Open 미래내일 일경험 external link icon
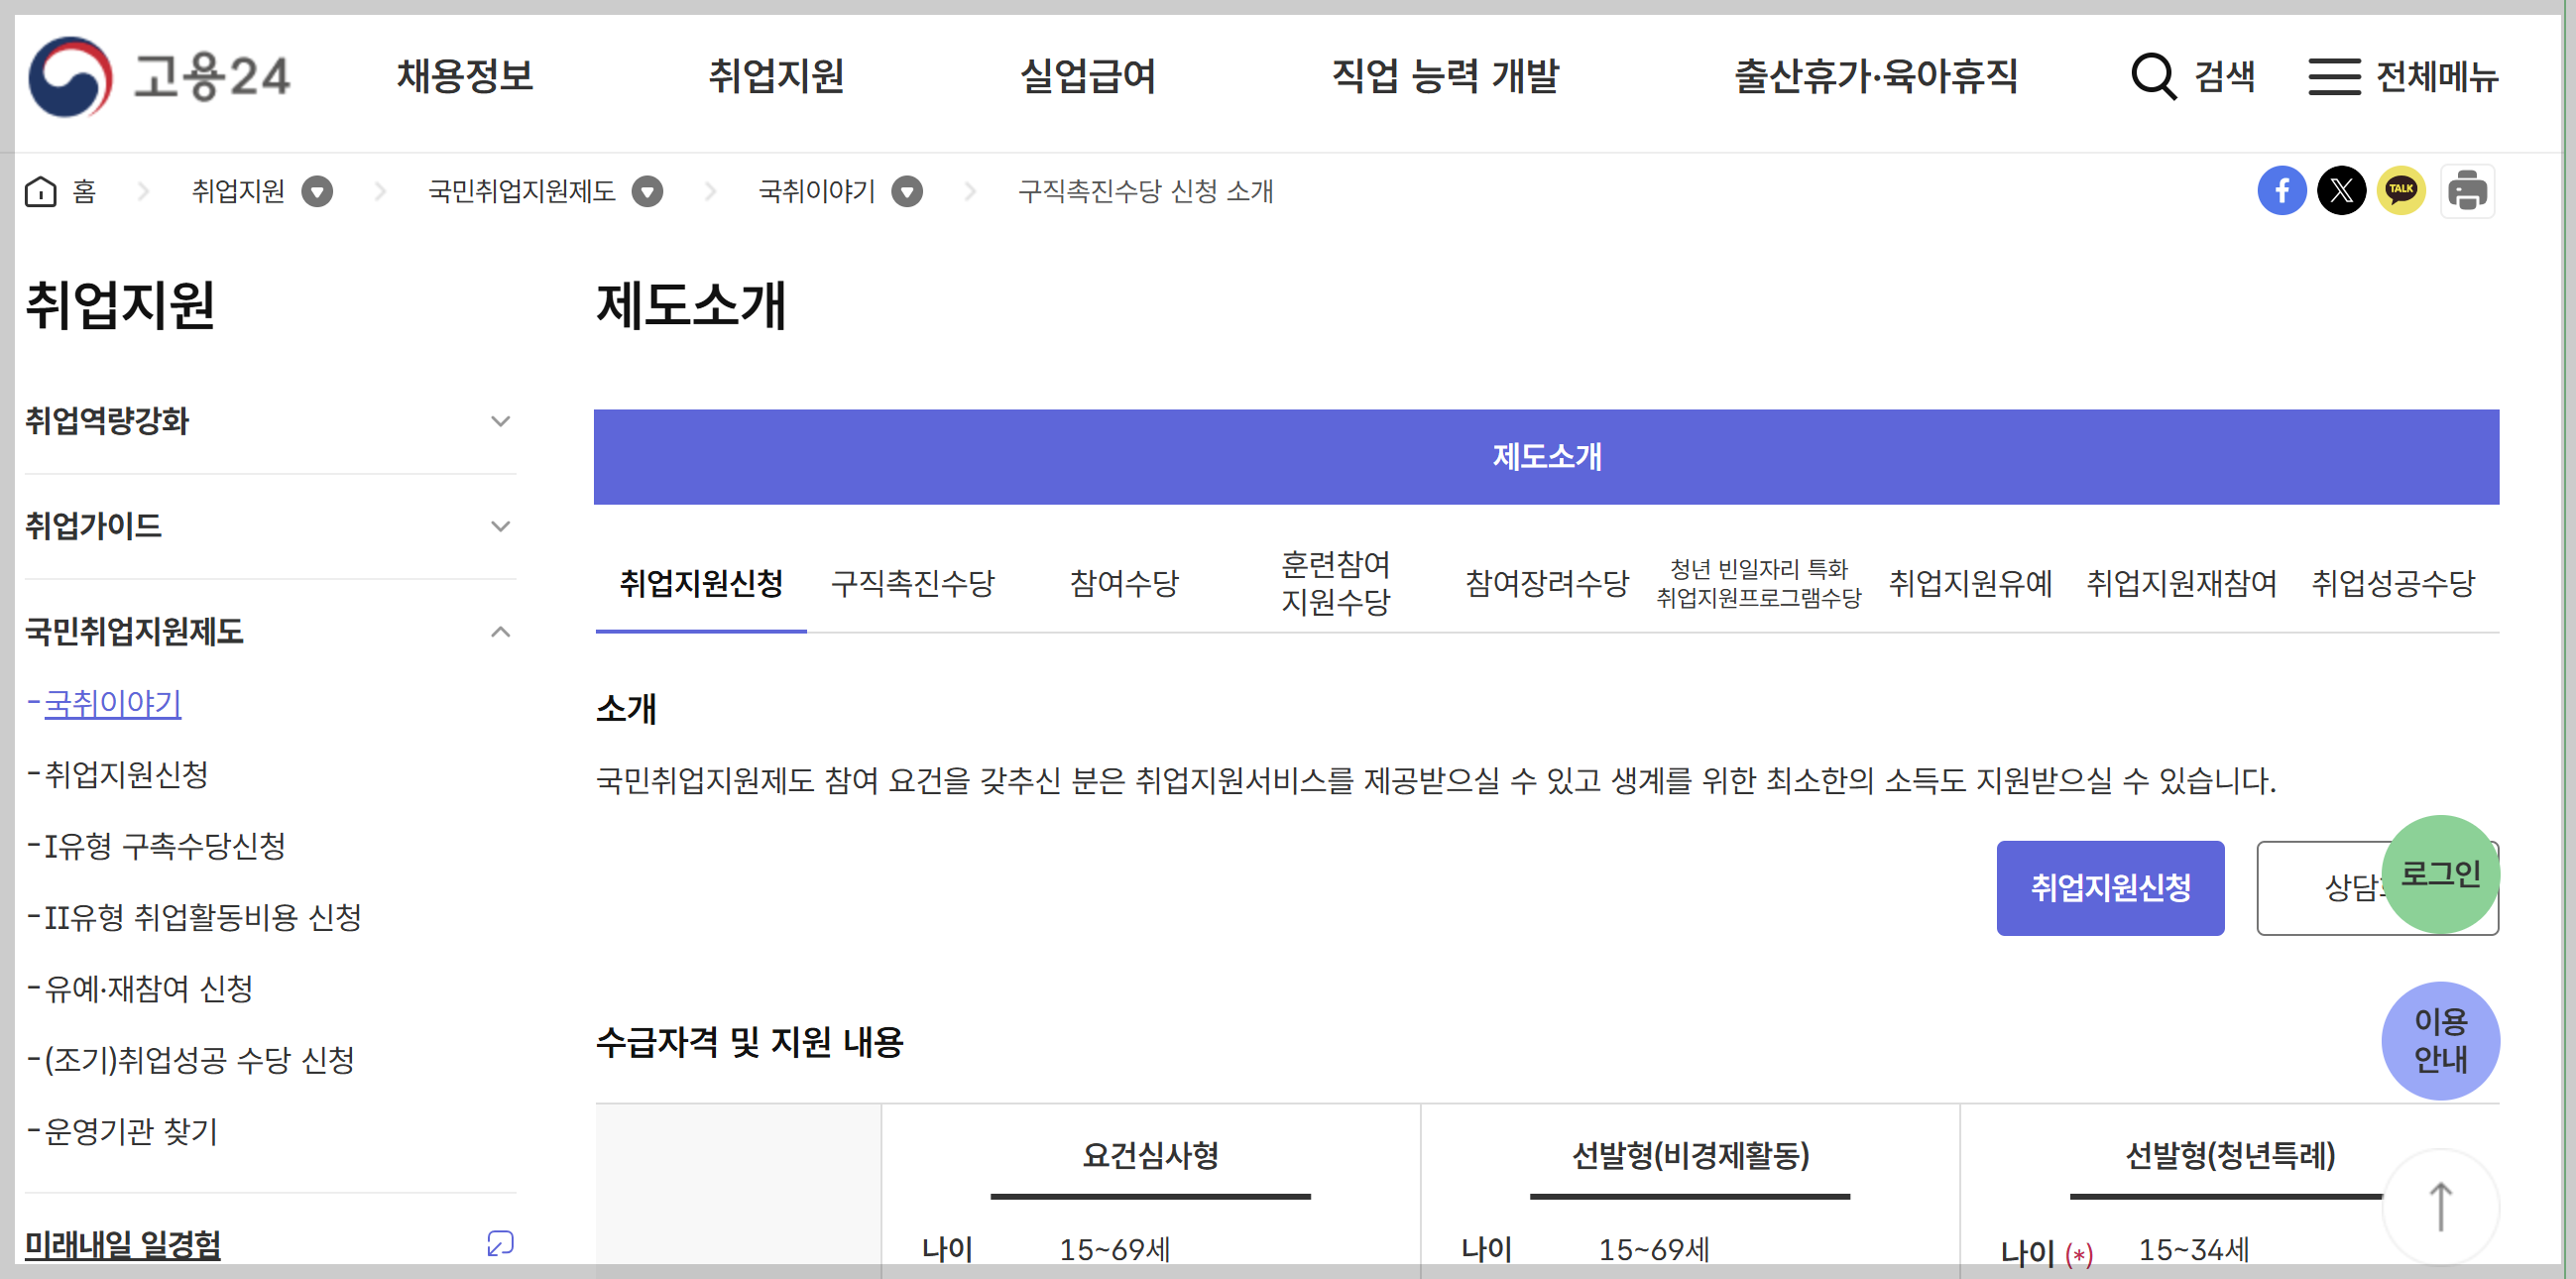Viewport: 2576px width, 1279px height. [500, 1243]
